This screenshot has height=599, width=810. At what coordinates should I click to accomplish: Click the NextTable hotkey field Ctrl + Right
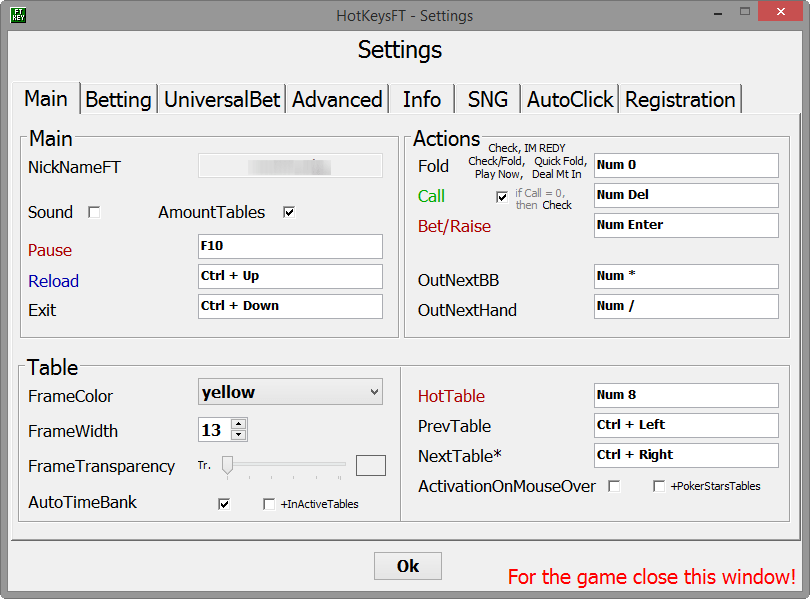point(686,455)
